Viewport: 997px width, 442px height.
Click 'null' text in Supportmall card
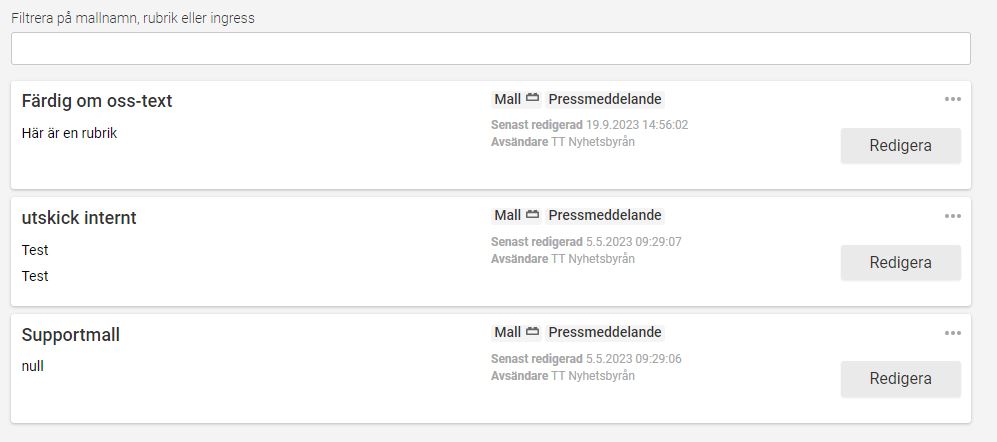click(x=32, y=366)
